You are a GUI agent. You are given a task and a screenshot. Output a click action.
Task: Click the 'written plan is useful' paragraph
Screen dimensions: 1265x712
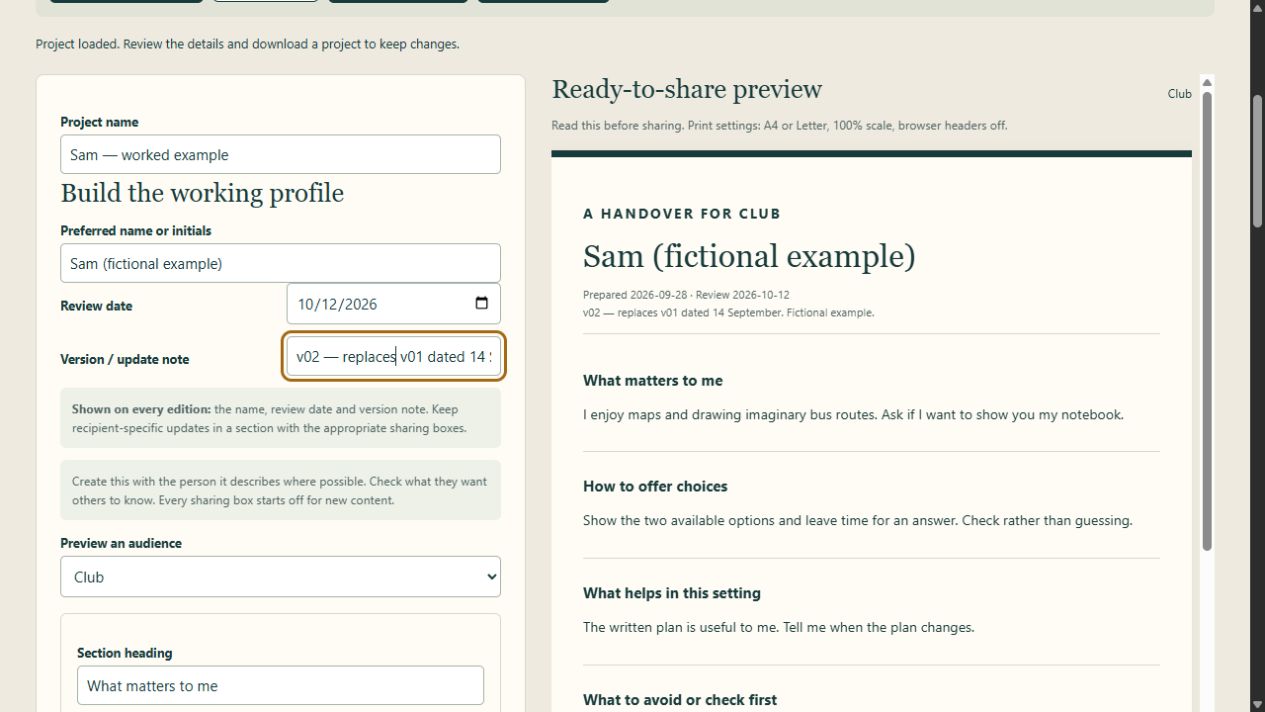point(779,628)
